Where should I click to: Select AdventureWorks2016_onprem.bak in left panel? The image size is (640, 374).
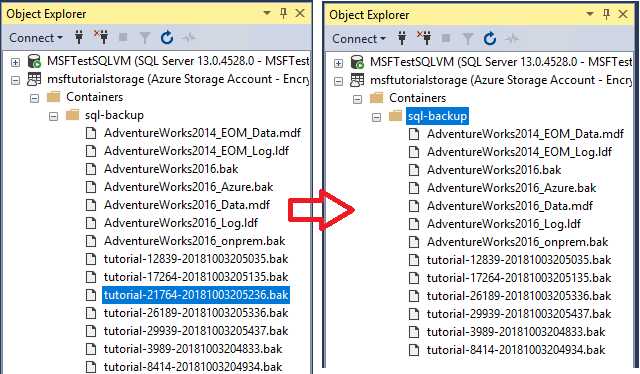click(194, 241)
